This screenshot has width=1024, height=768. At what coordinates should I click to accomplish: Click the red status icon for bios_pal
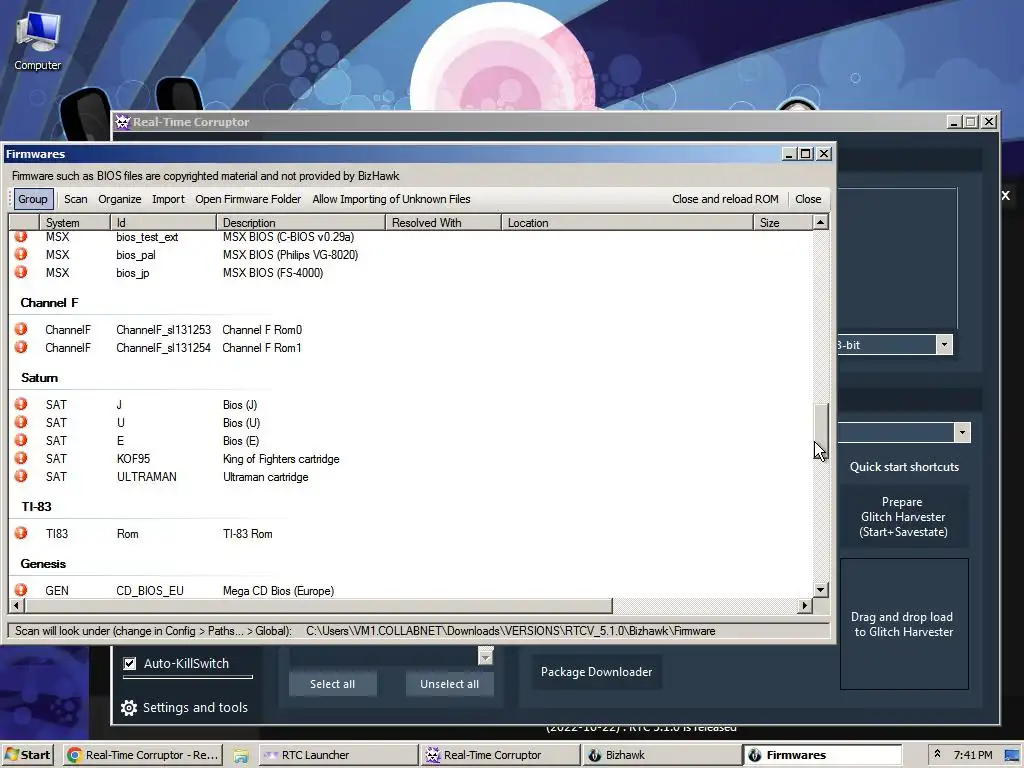(21, 254)
